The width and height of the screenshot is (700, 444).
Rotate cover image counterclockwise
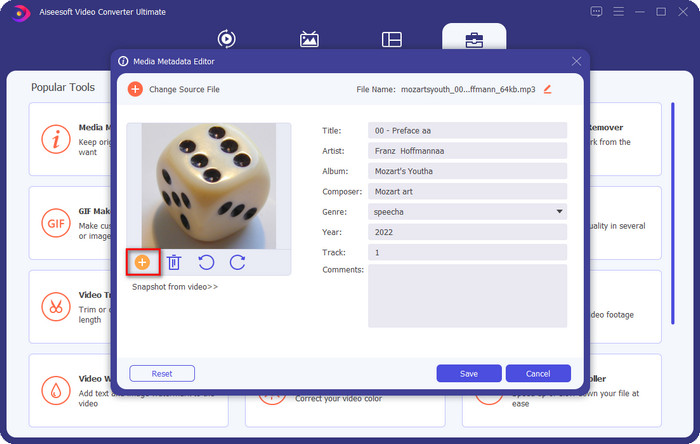click(x=206, y=262)
